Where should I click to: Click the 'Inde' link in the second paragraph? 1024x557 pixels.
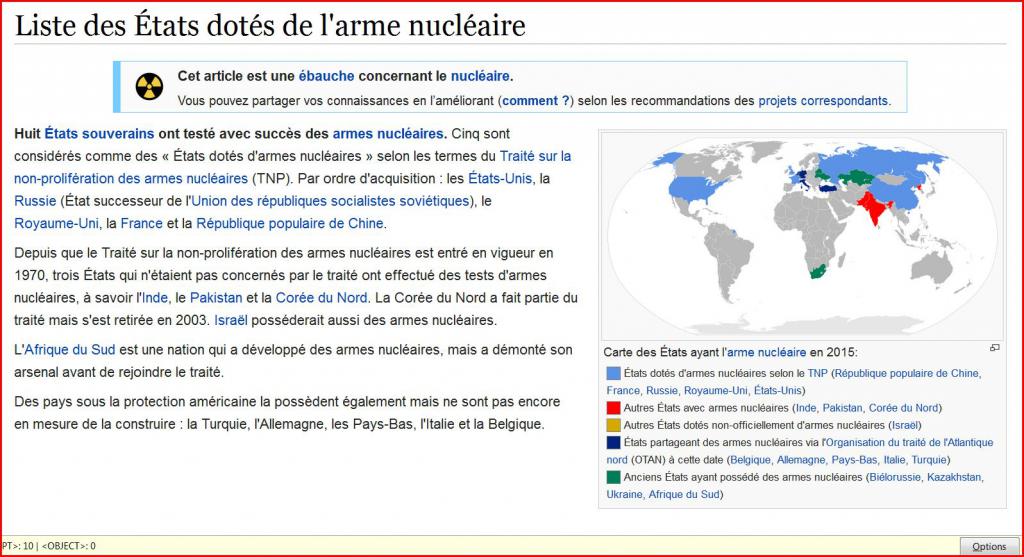(x=155, y=298)
